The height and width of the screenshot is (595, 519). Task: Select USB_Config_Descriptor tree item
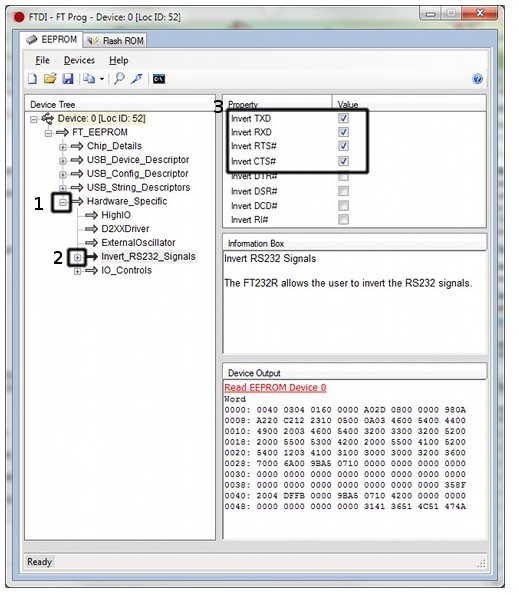(138, 173)
